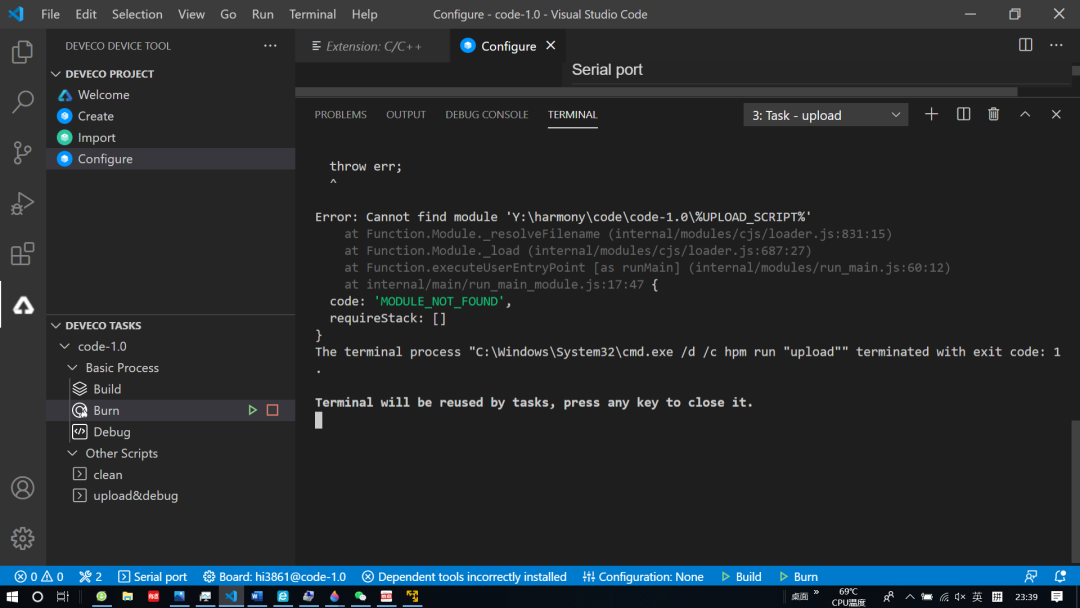This screenshot has height=608, width=1080.
Task: Open Windows Task View on taskbar
Action: (x=63, y=596)
